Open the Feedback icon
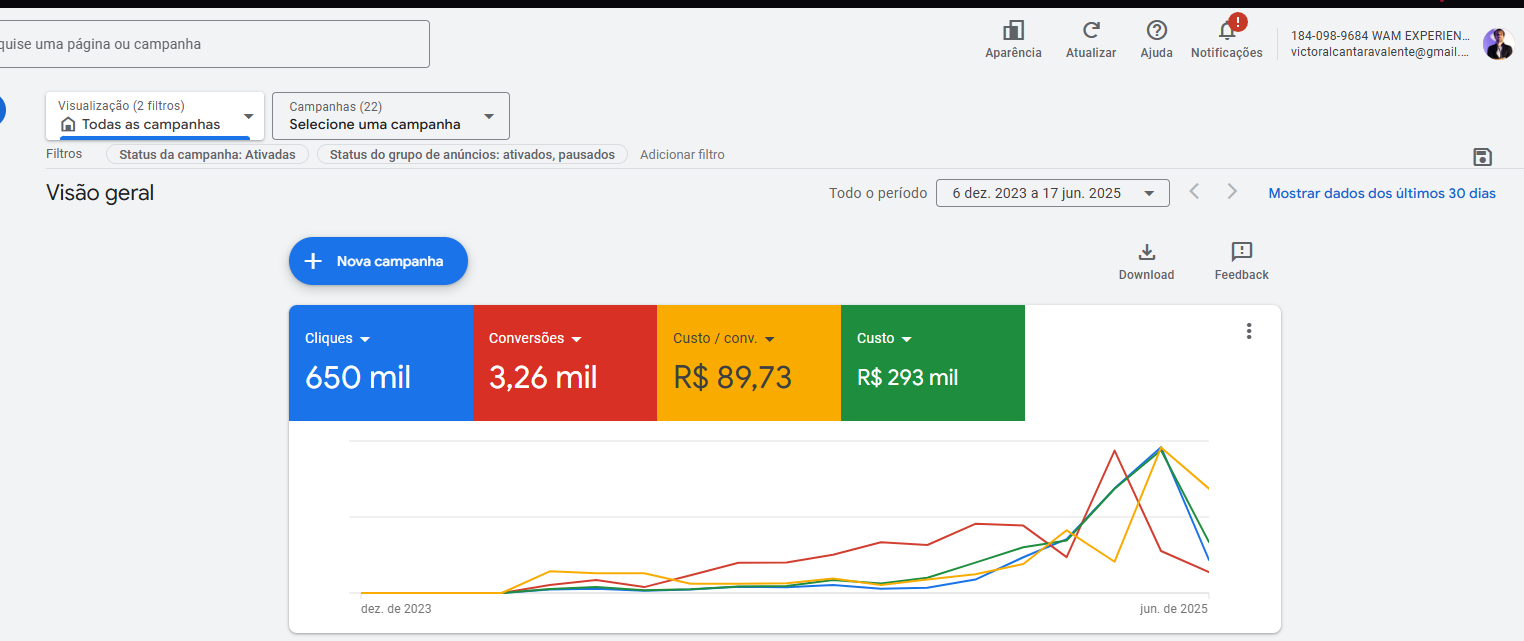The width and height of the screenshot is (1524, 641). (x=1241, y=252)
